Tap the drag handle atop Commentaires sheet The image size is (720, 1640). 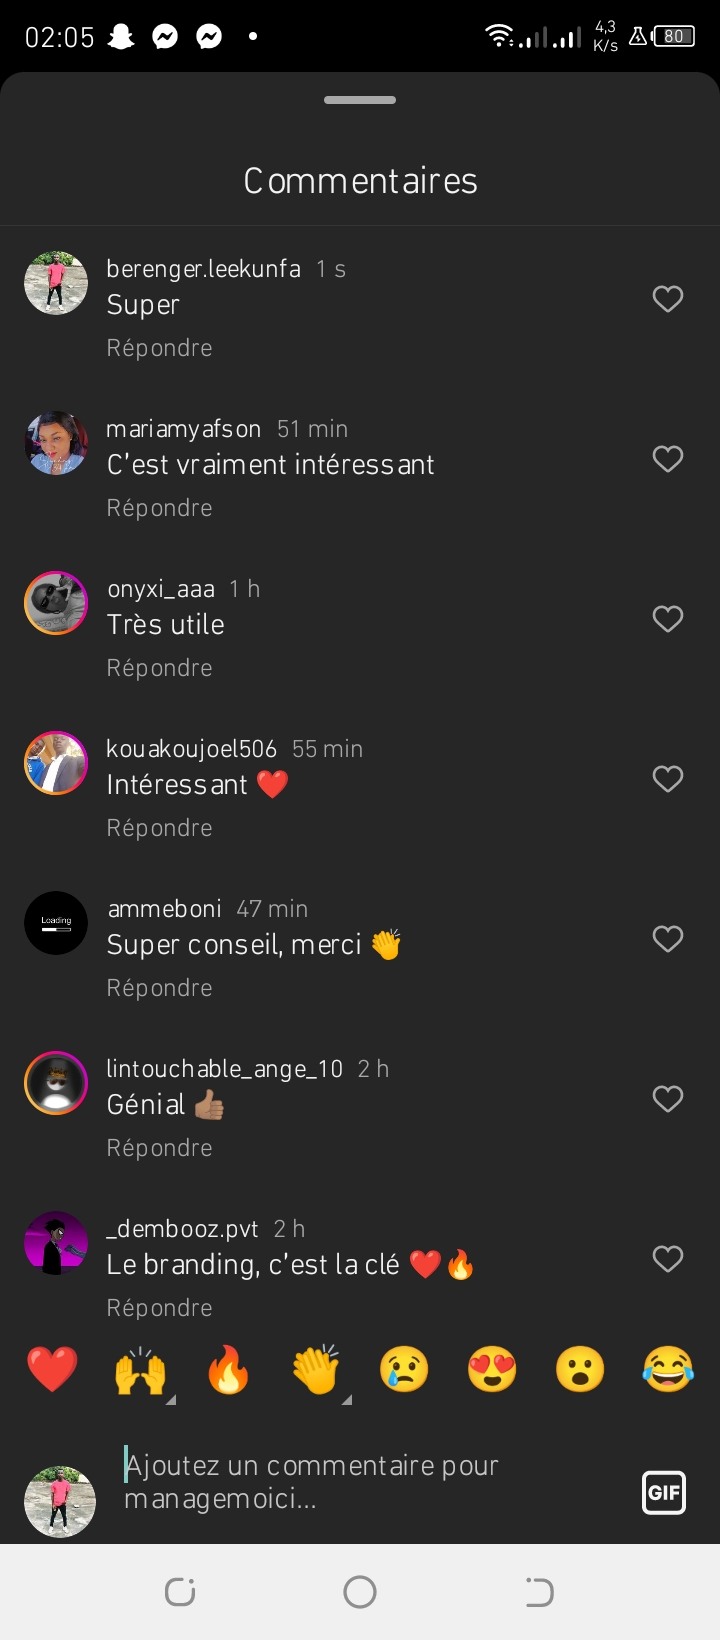point(360,100)
